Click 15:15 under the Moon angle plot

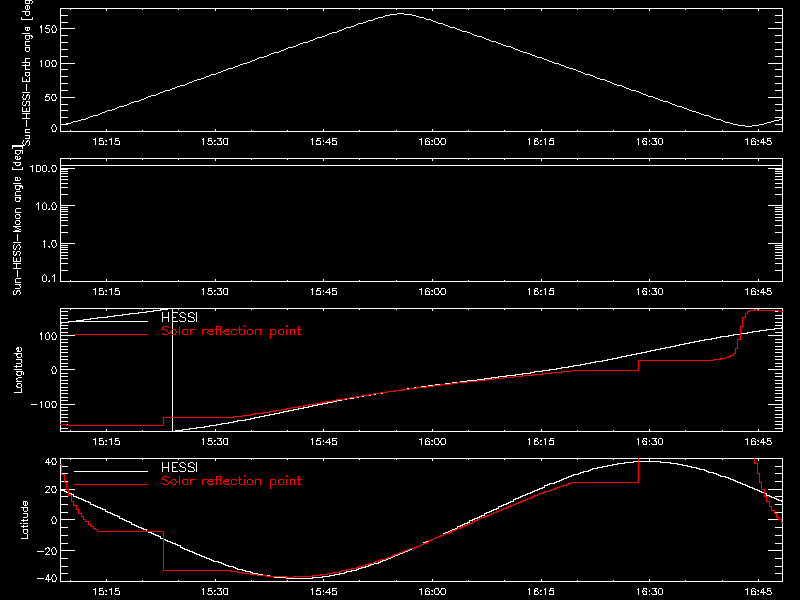pos(106,292)
